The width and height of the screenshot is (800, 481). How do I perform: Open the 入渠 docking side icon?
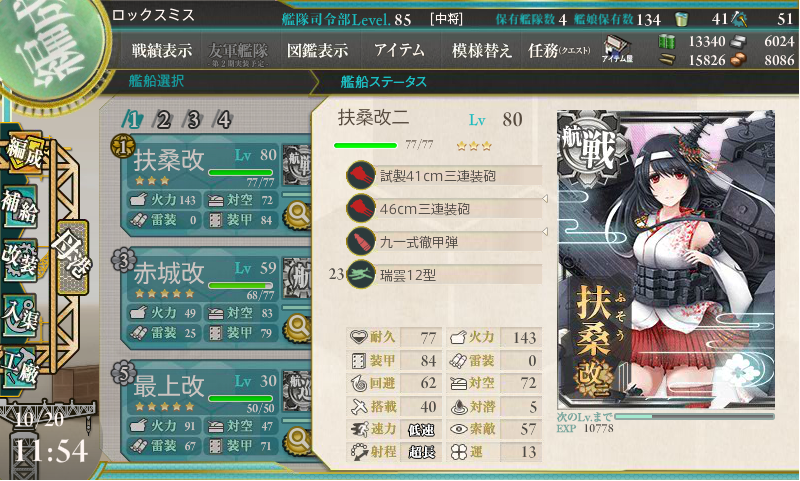20,316
